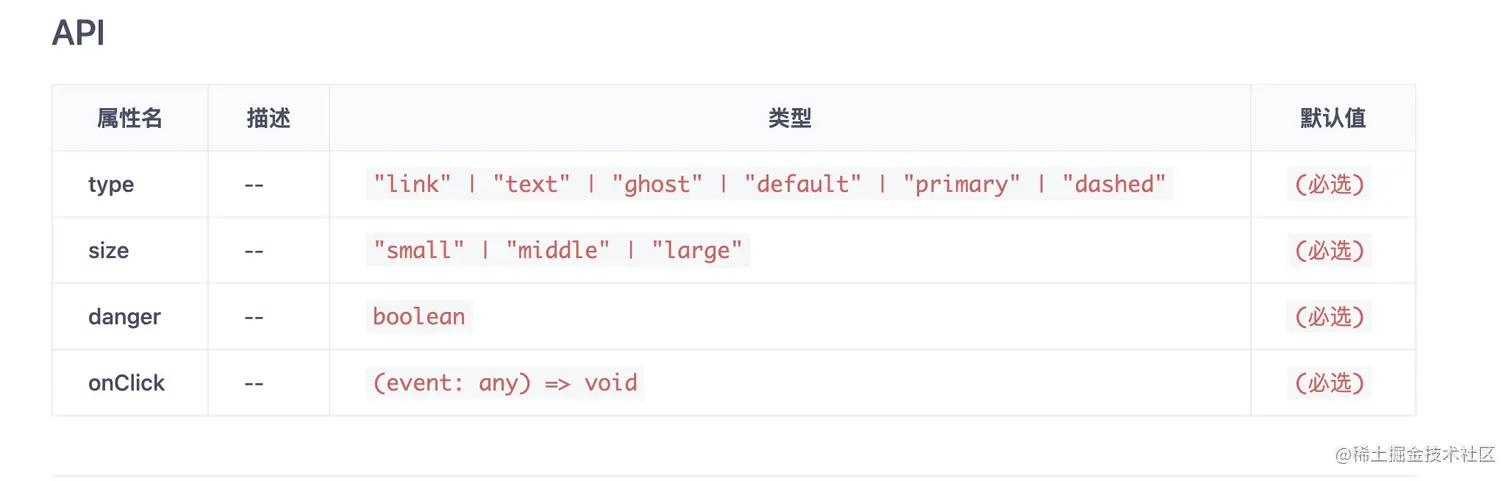Click the onClick property name

pos(126,383)
